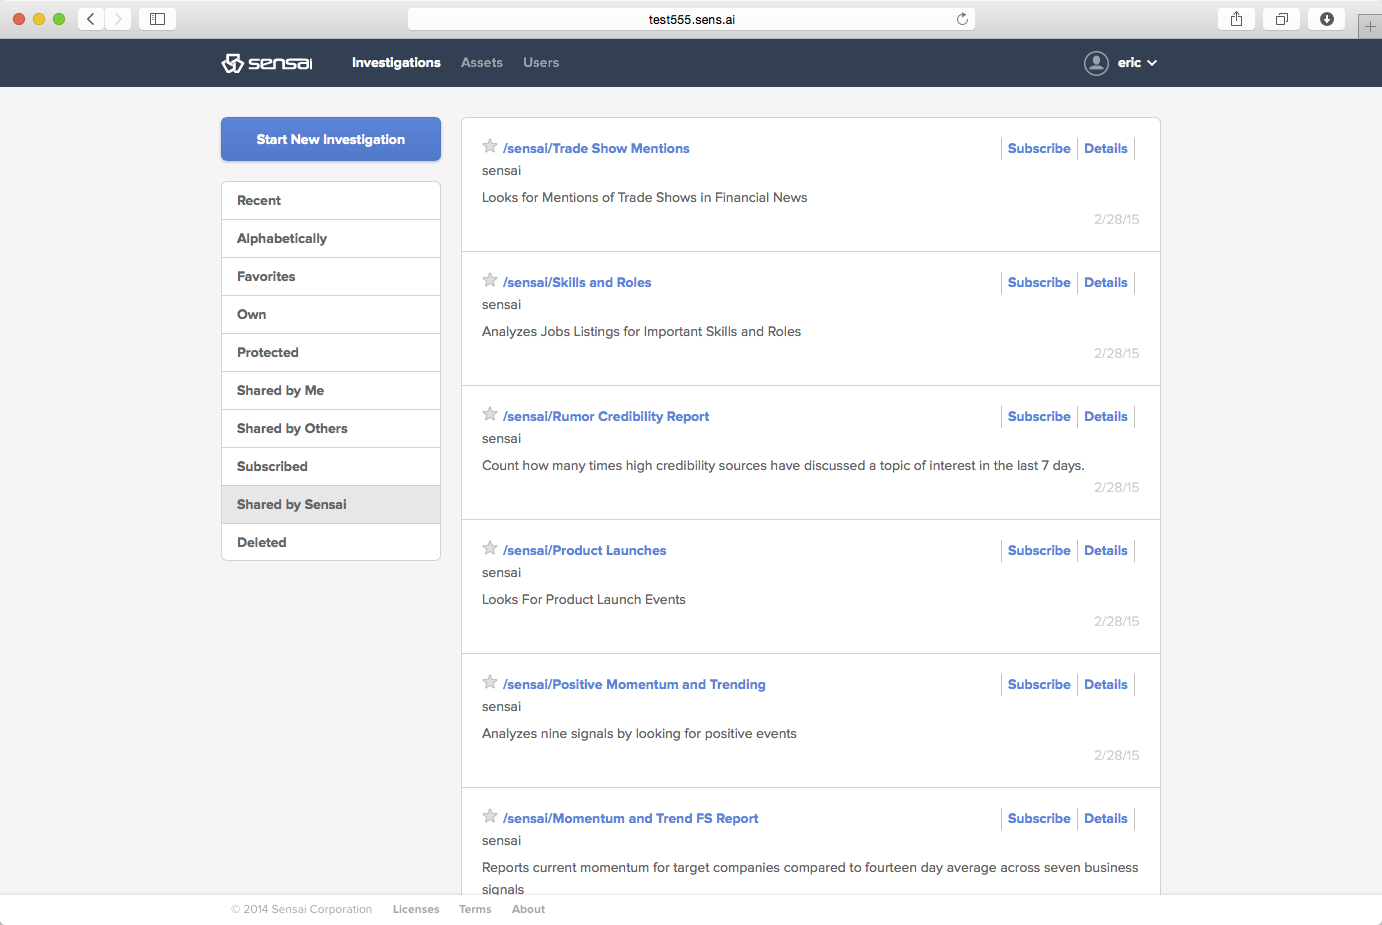
Task: Click the Sensai logo in header
Action: point(267,63)
